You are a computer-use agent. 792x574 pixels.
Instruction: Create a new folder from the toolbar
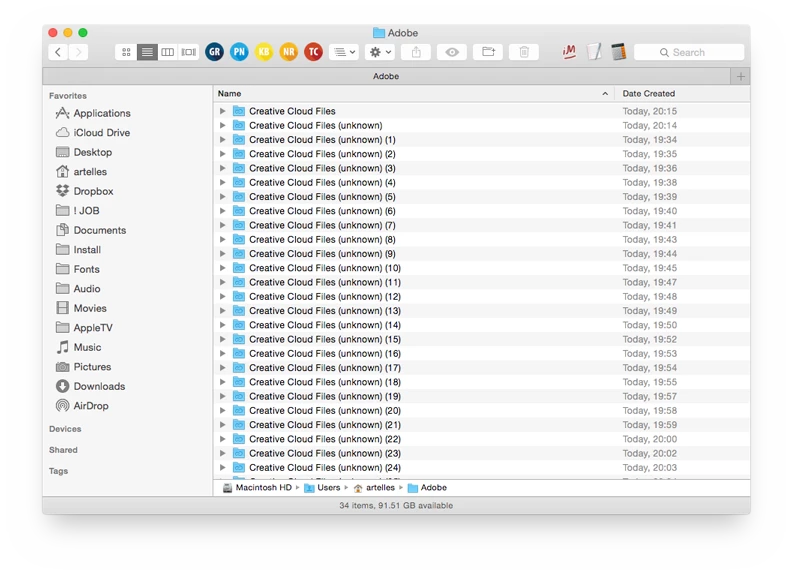pyautogui.click(x=488, y=52)
